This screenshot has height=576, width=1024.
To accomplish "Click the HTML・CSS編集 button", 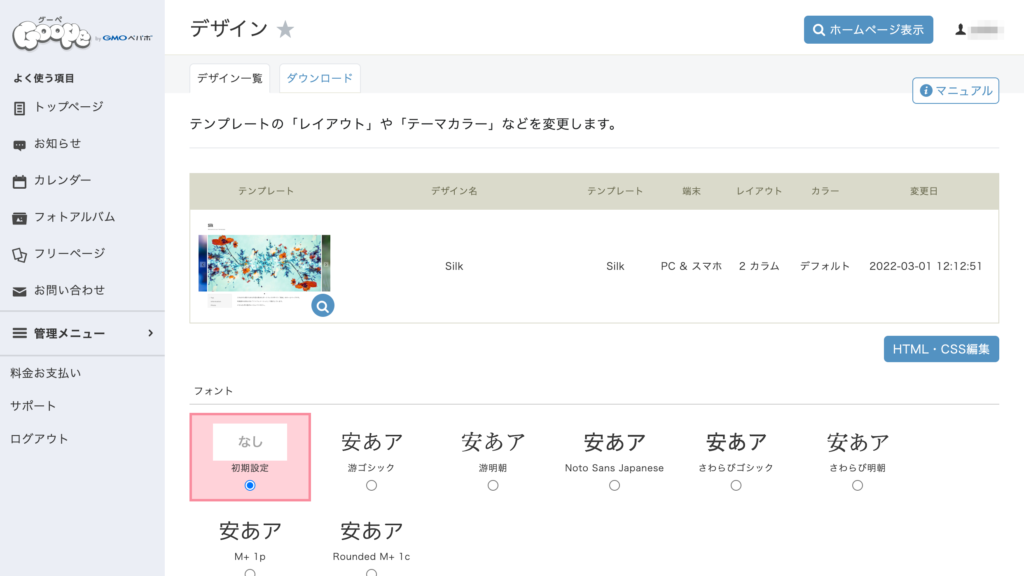I will (x=941, y=349).
